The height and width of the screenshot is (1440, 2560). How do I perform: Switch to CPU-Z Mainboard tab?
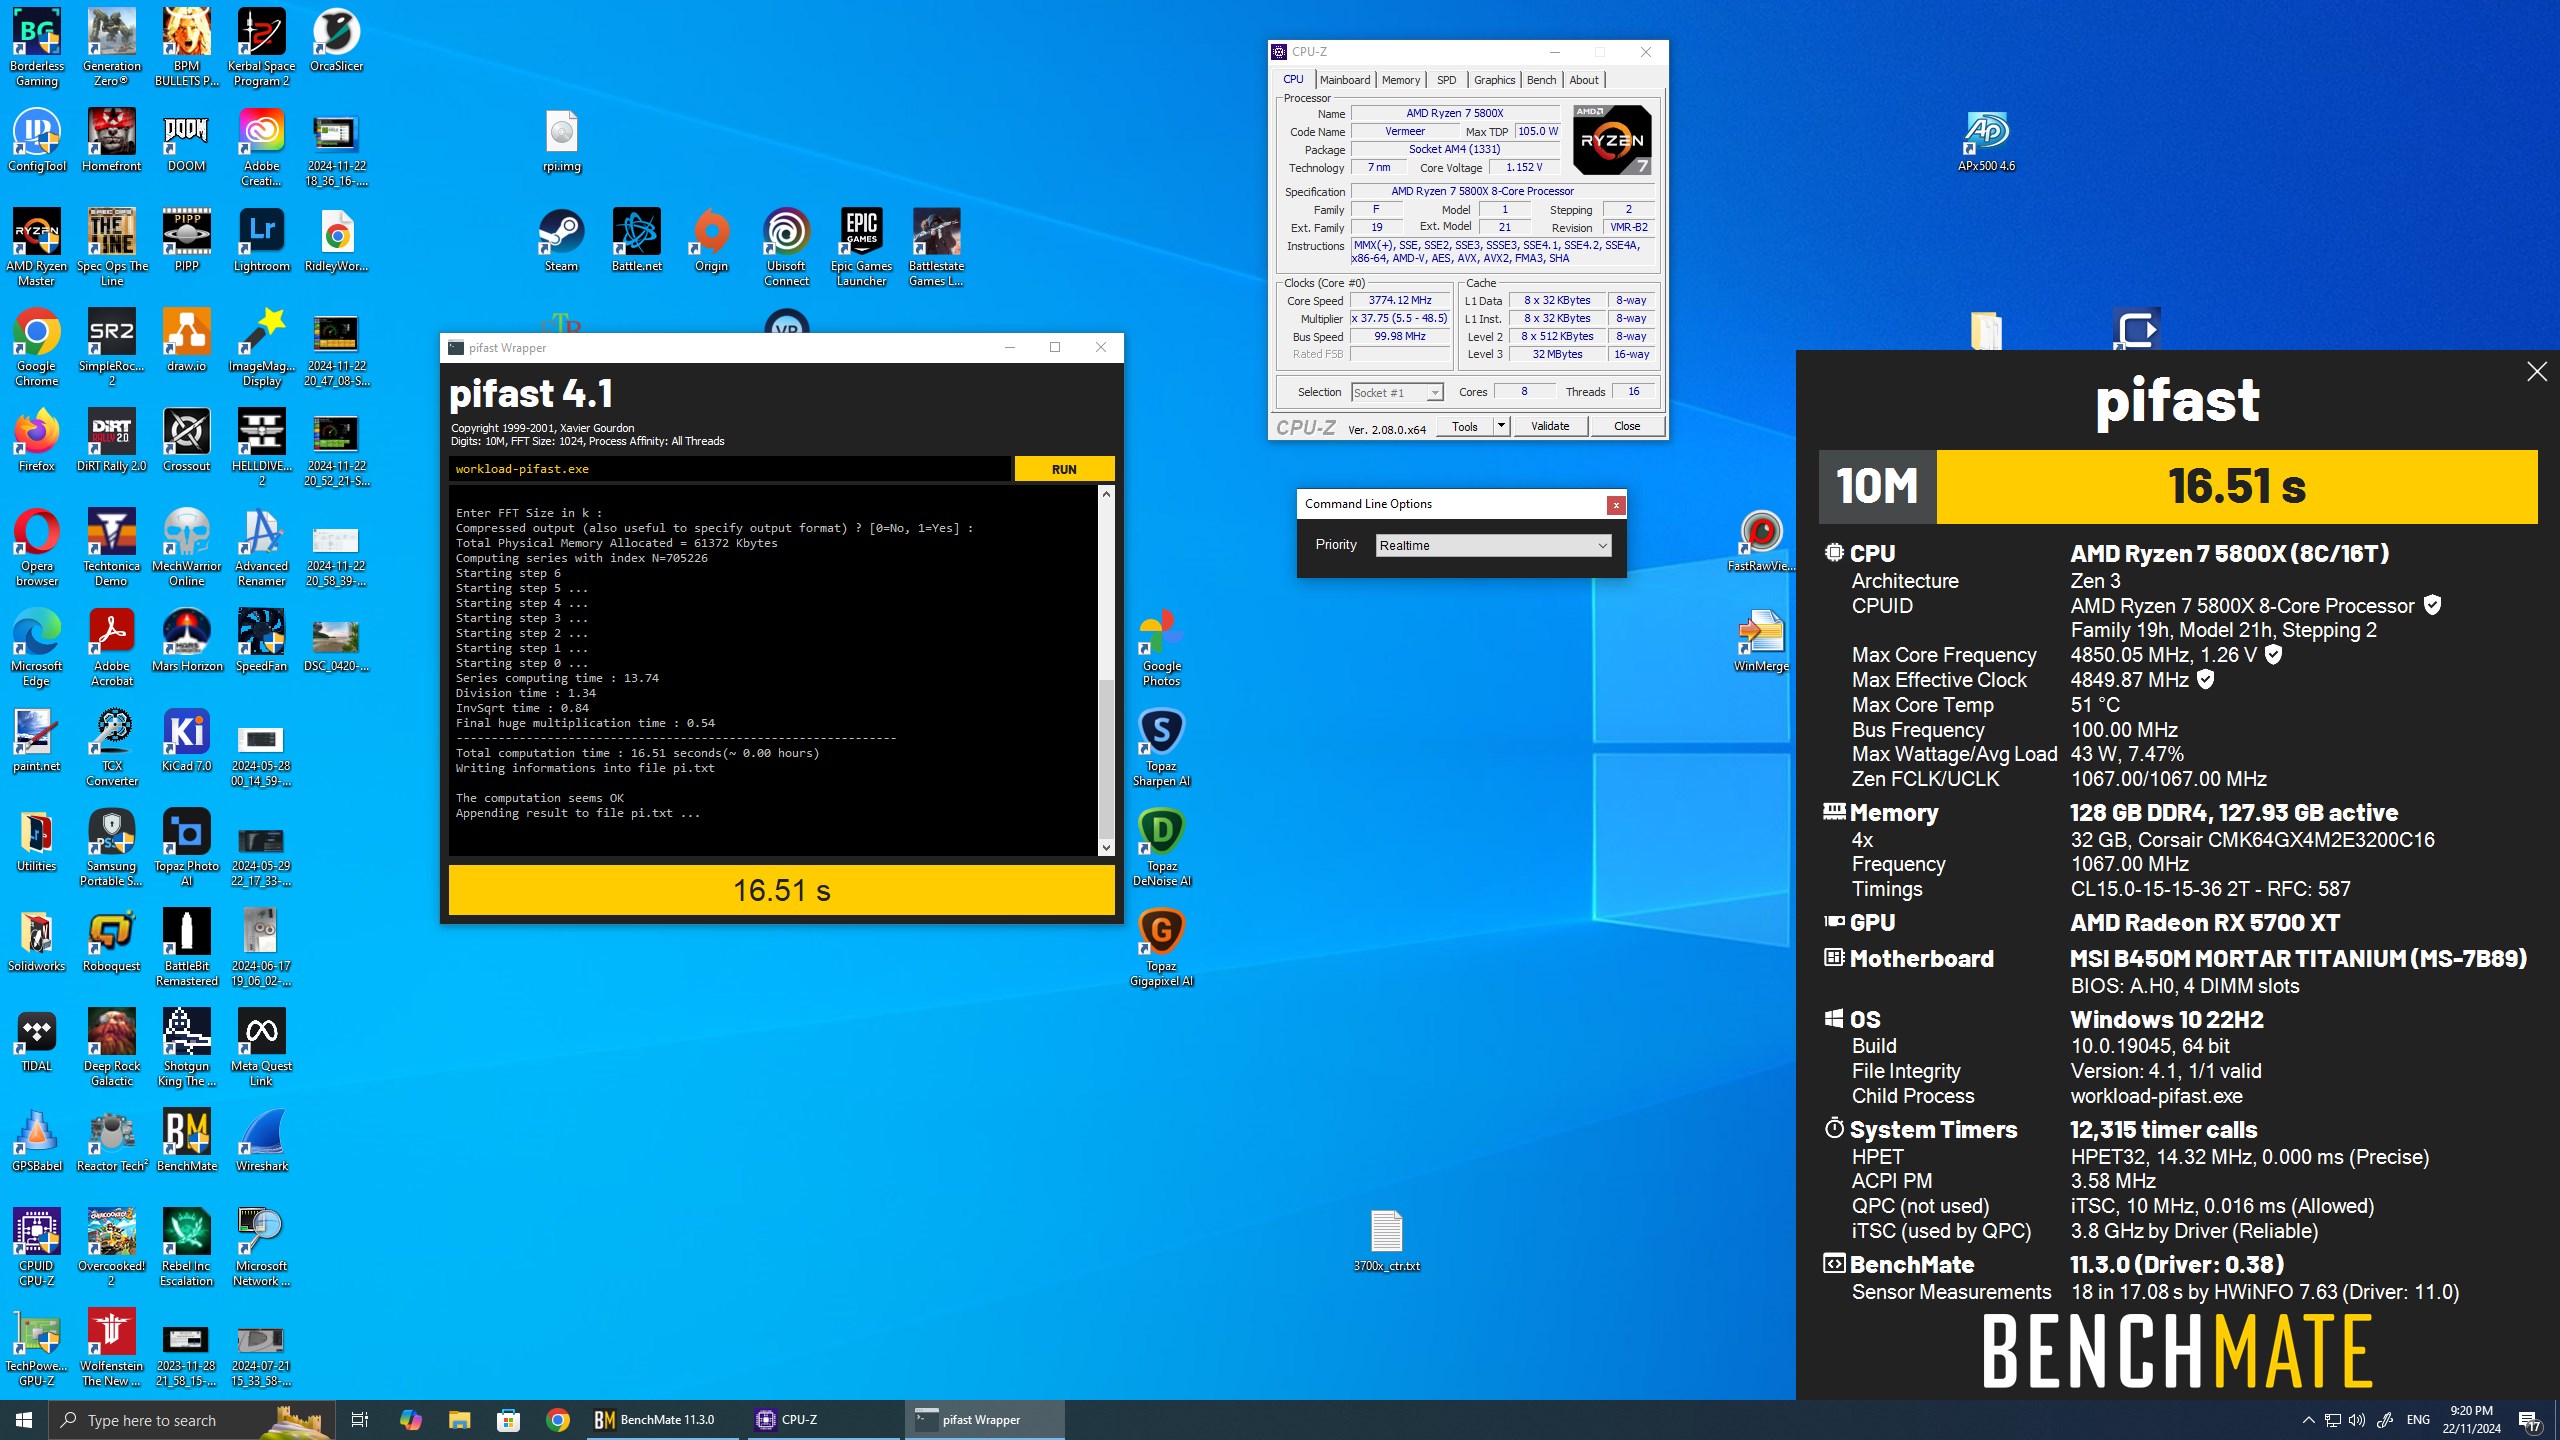pyautogui.click(x=1344, y=80)
